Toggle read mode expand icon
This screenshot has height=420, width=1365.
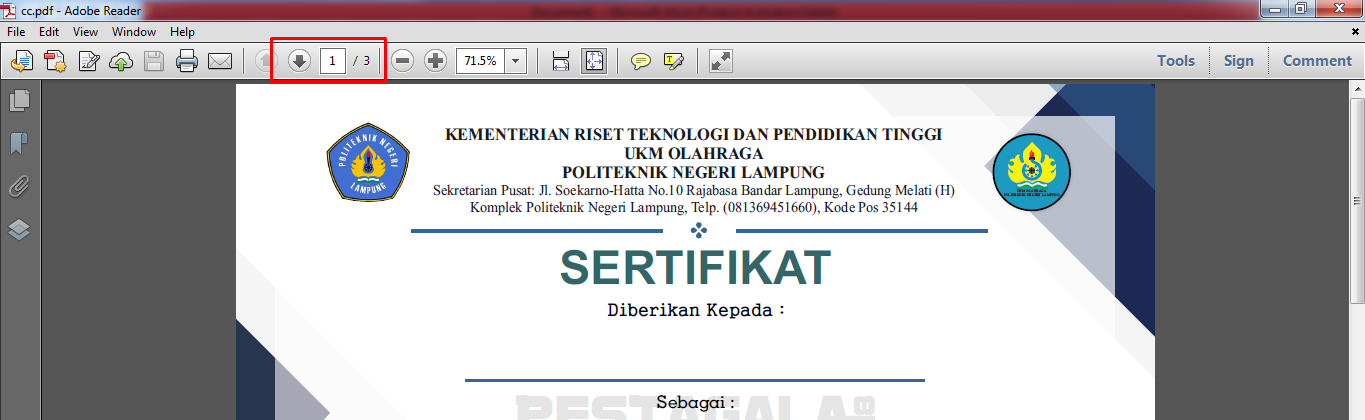(720, 61)
